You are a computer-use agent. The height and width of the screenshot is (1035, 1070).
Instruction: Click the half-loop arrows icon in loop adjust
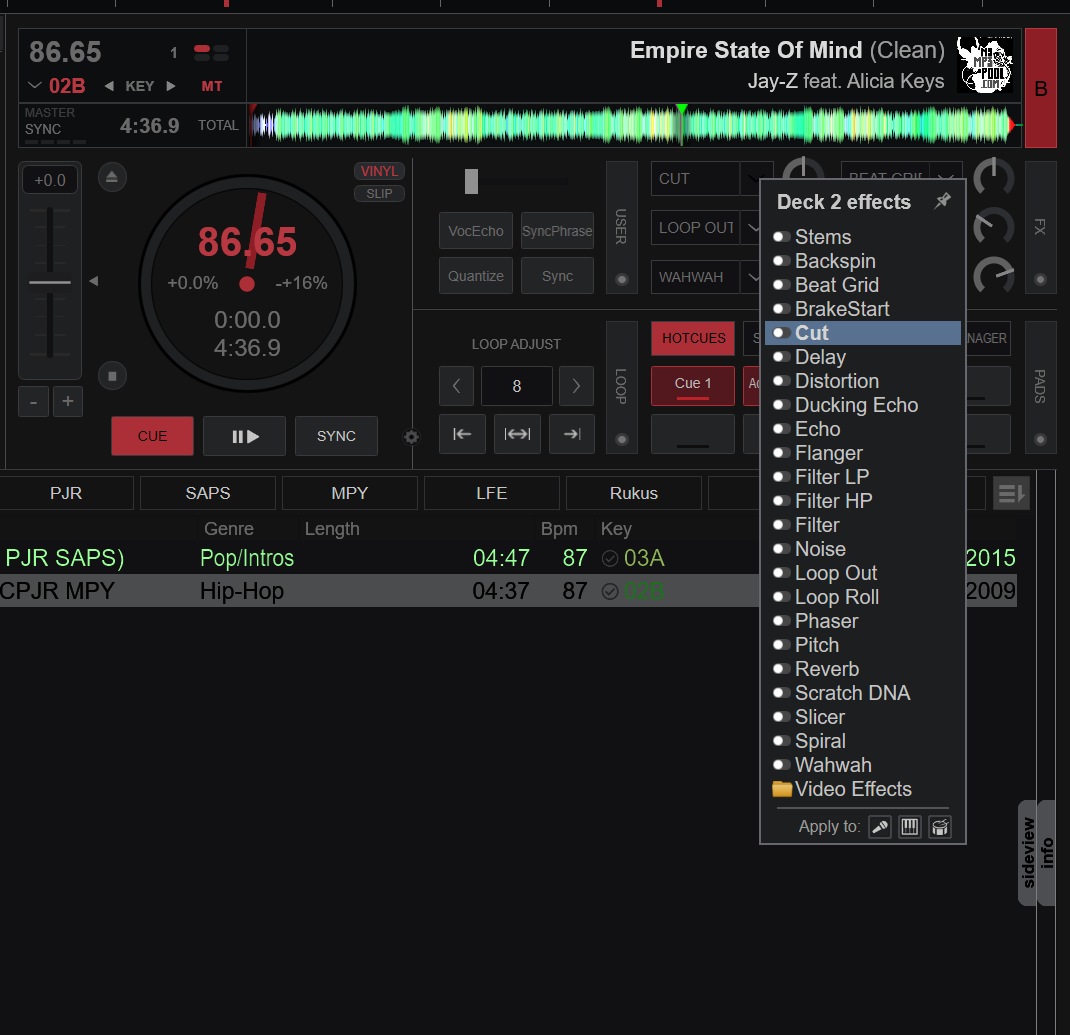tap(517, 434)
